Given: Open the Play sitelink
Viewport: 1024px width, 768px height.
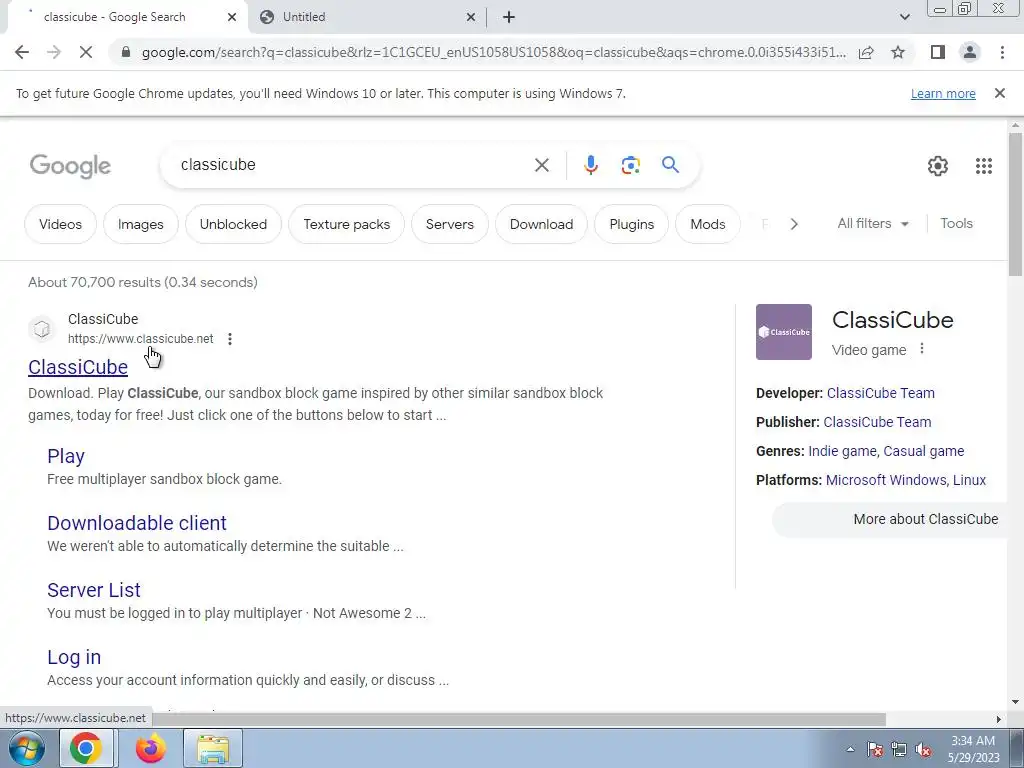Looking at the screenshot, I should 66,456.
